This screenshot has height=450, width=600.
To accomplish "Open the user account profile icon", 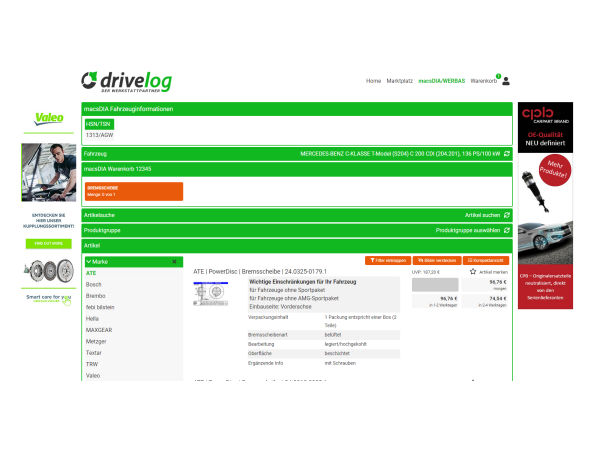I will click(x=506, y=81).
